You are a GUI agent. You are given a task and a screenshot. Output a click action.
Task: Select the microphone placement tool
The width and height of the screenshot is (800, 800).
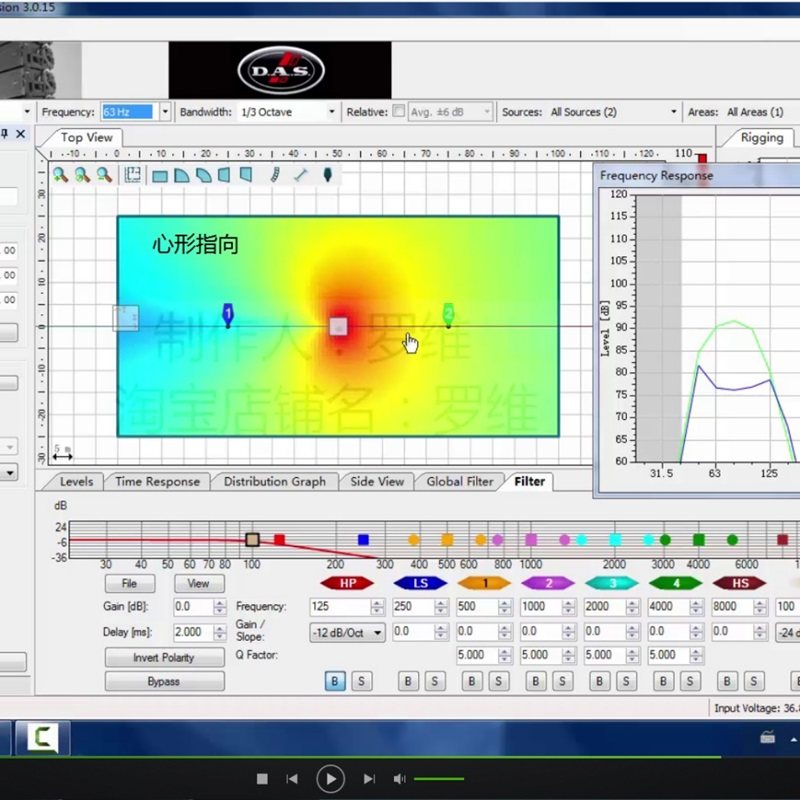click(x=327, y=175)
